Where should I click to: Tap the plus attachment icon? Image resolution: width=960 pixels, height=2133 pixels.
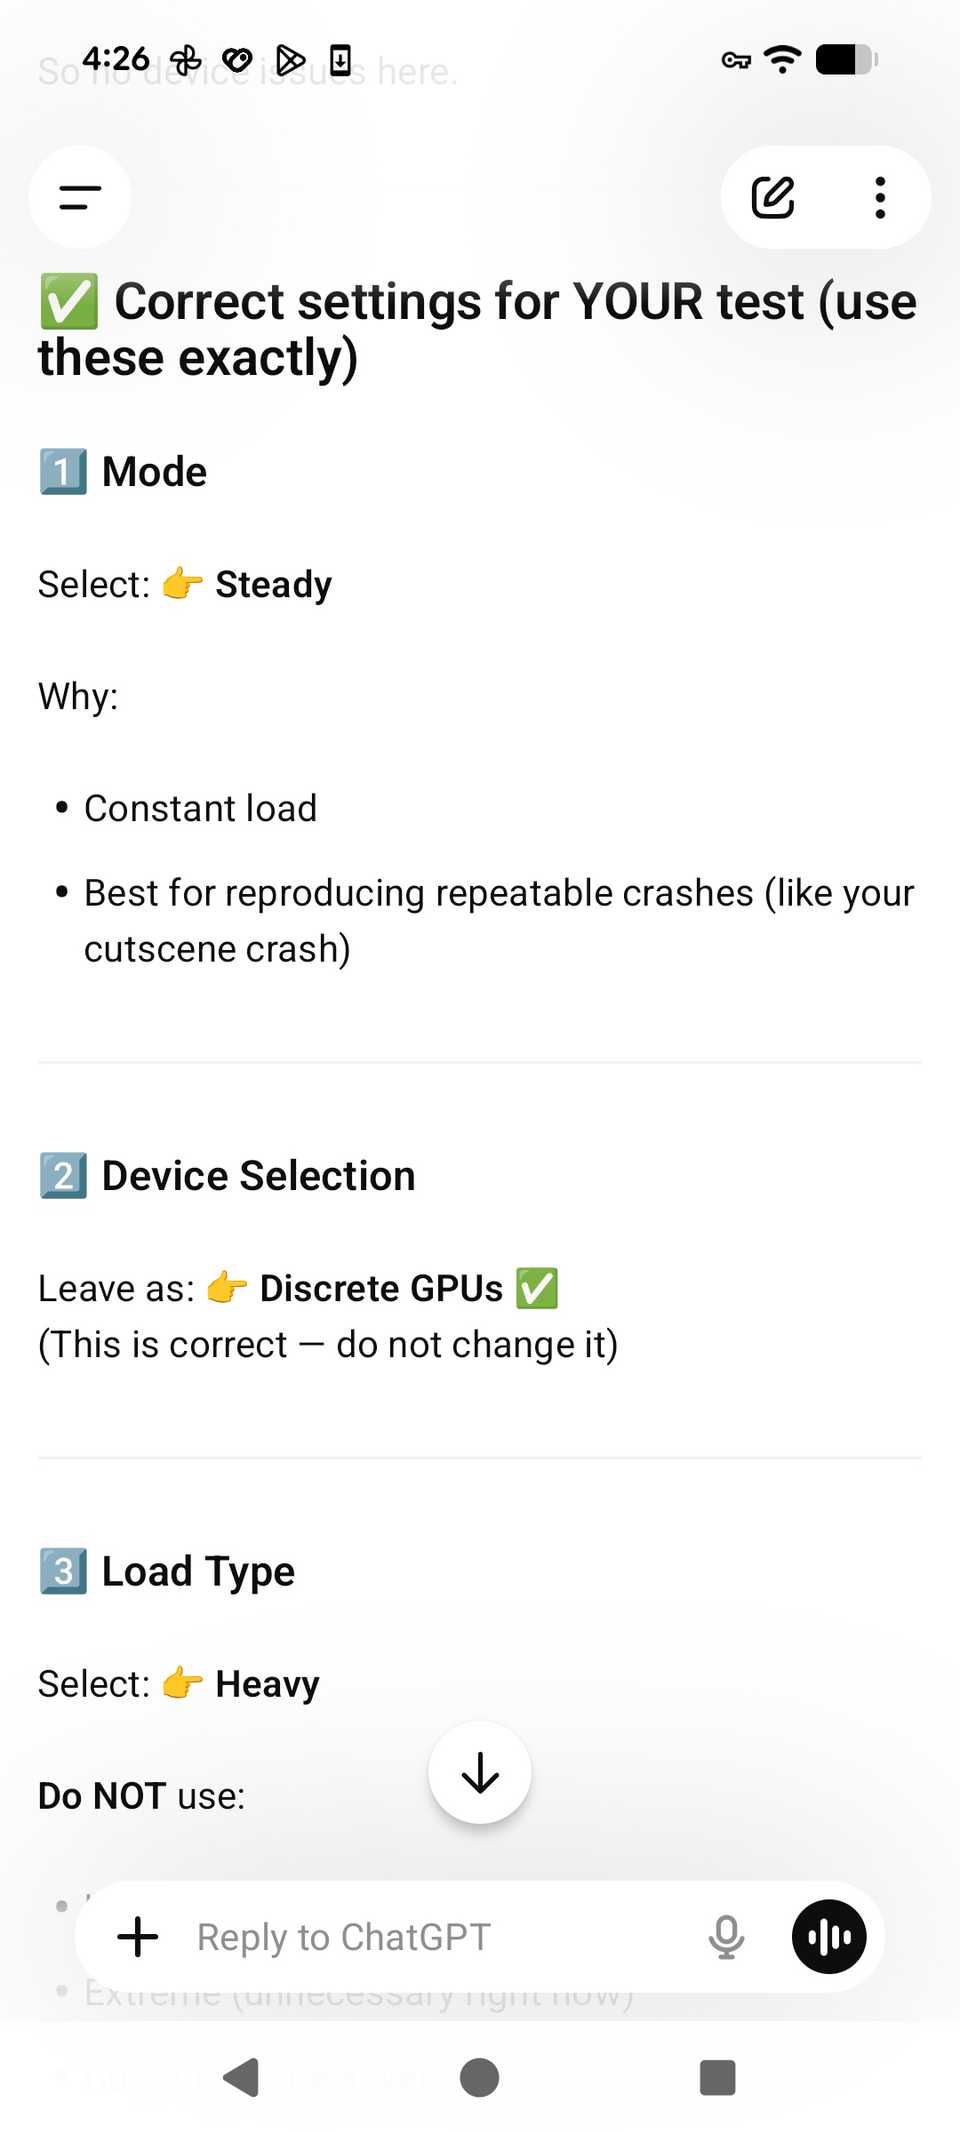coord(138,1937)
